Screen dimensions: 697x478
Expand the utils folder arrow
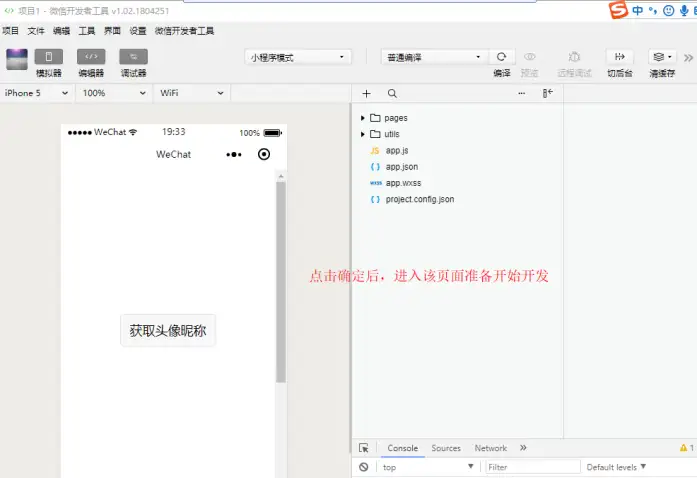[x=363, y=134]
